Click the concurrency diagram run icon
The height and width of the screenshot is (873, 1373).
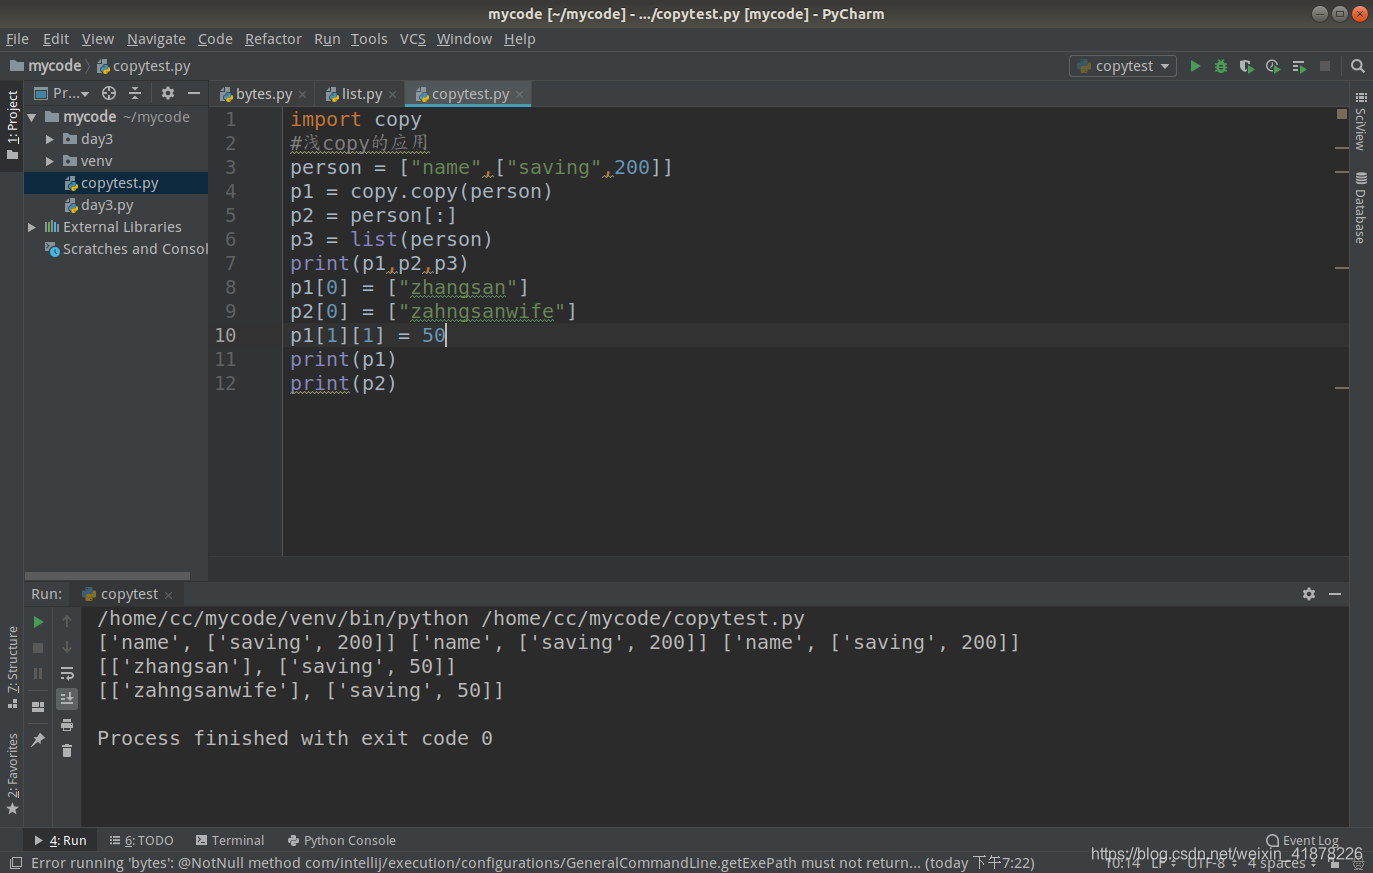[1299, 66]
